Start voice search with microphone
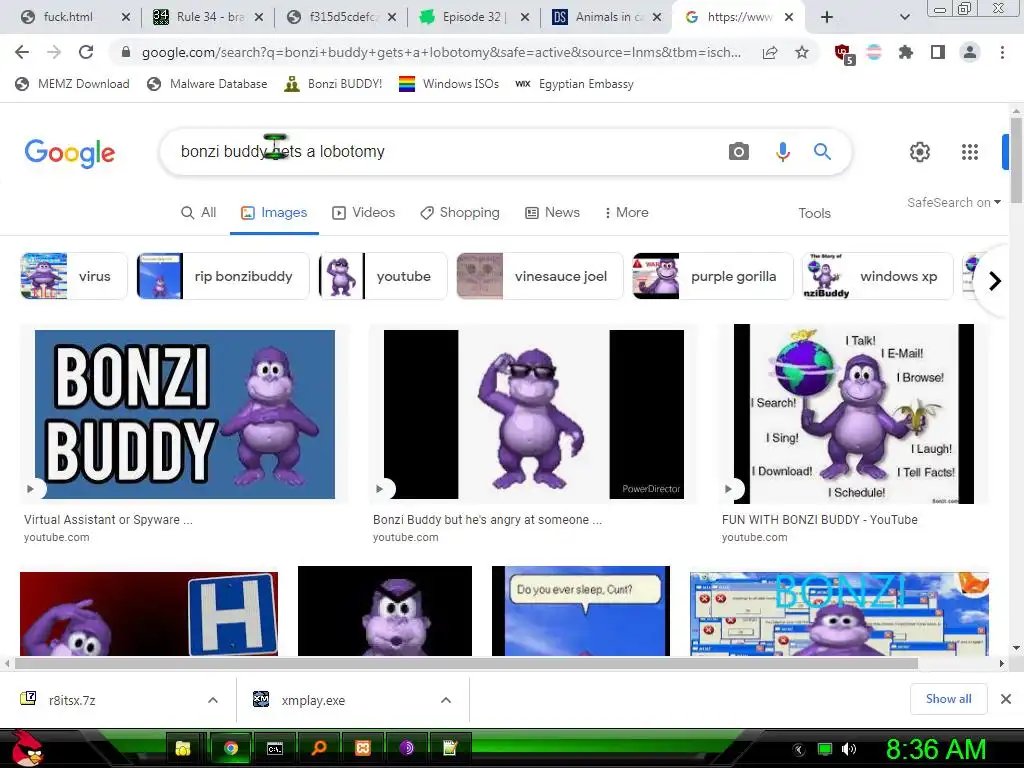 782,152
